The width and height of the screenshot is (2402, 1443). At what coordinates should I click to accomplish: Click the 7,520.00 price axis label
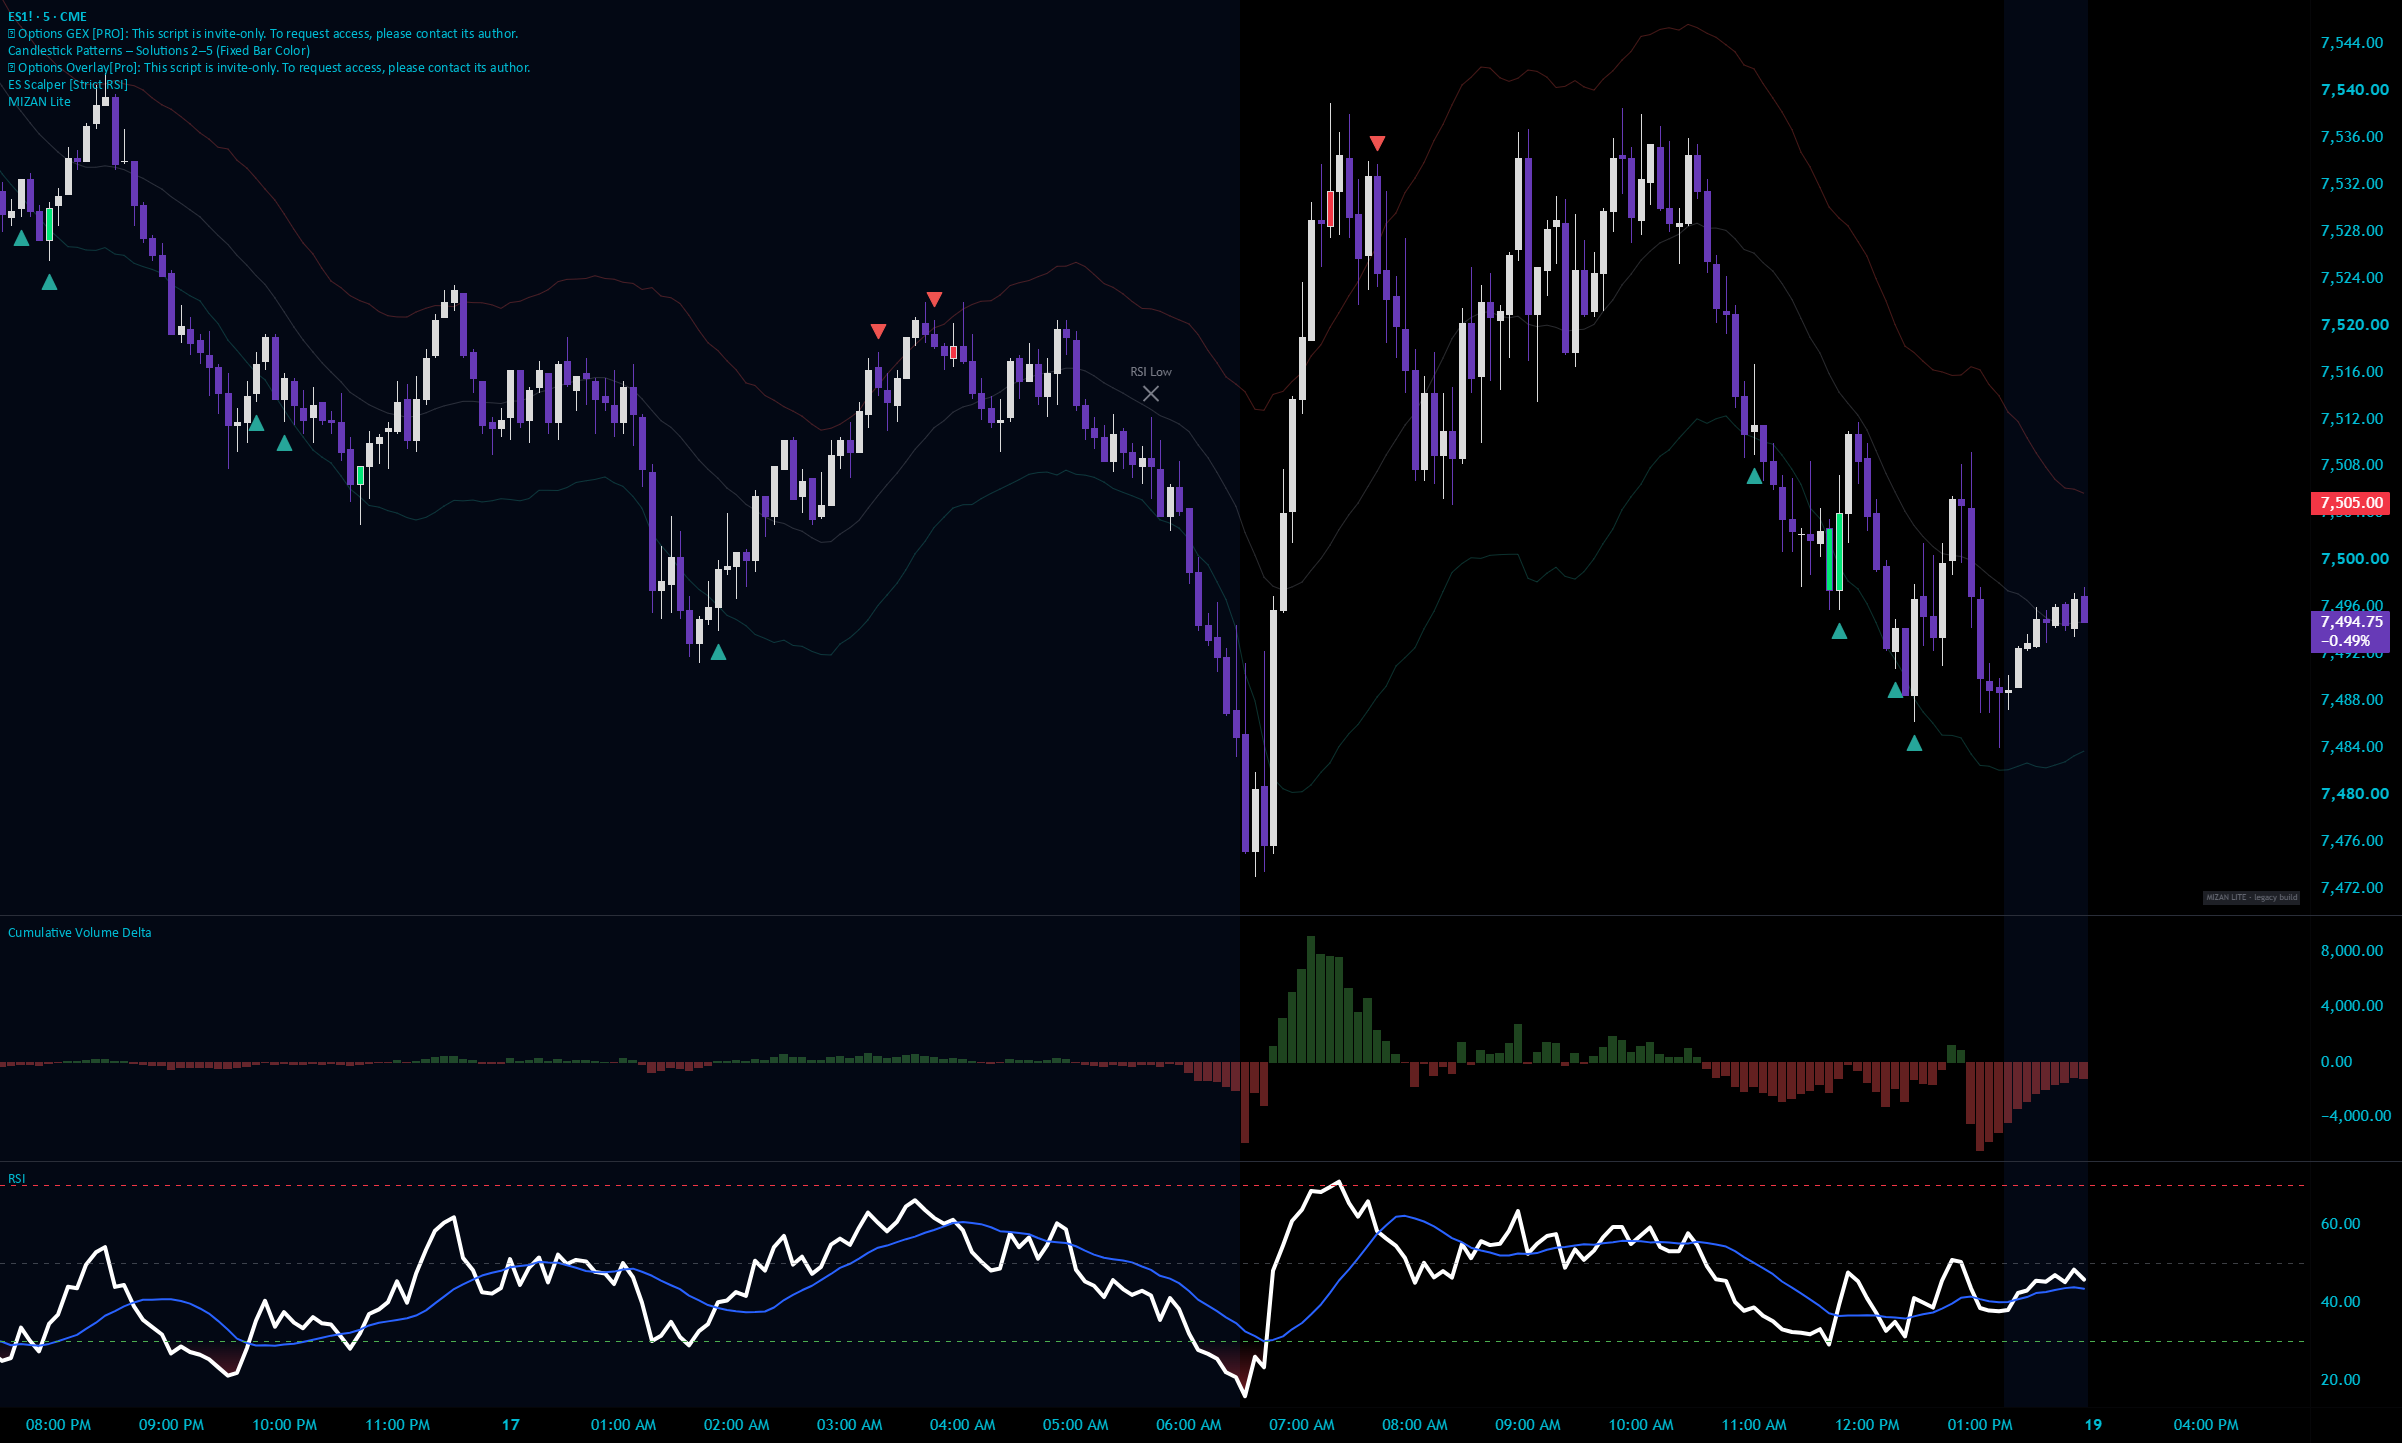pos(2354,325)
